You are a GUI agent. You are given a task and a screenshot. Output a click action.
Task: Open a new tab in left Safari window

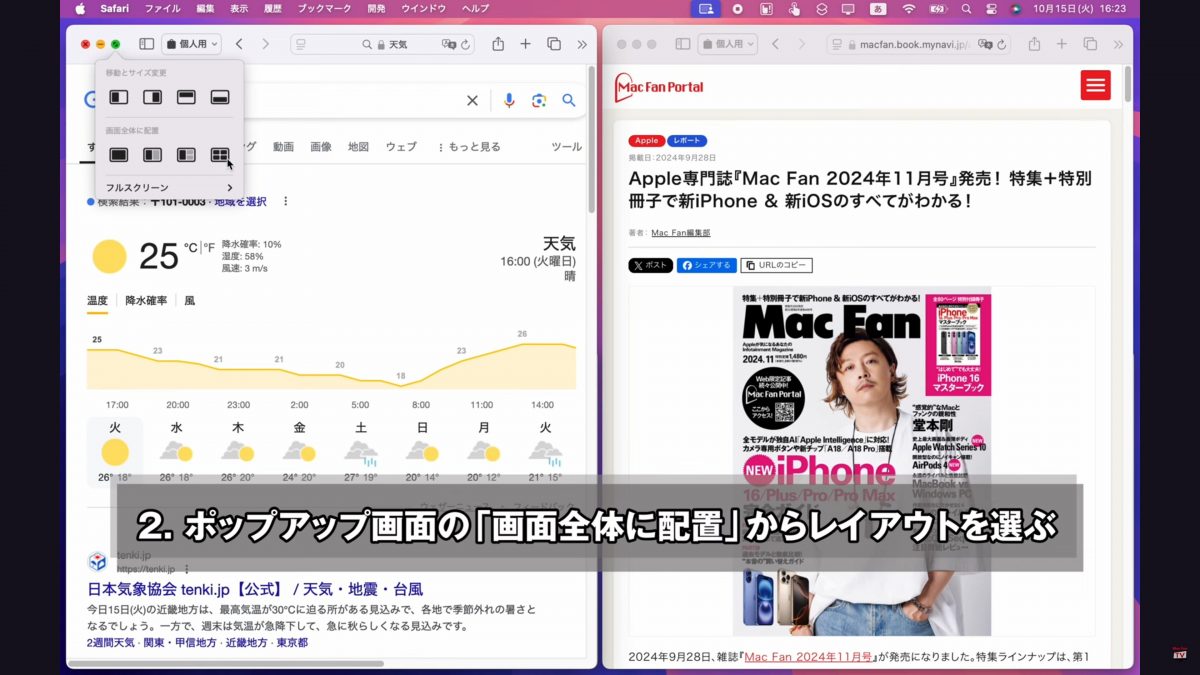526,44
